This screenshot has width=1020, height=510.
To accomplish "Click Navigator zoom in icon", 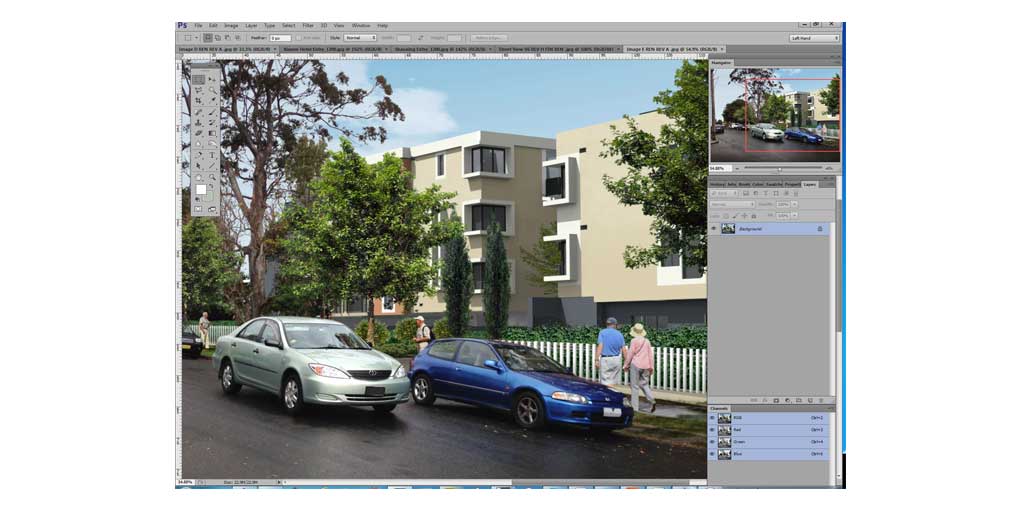I will click(829, 168).
